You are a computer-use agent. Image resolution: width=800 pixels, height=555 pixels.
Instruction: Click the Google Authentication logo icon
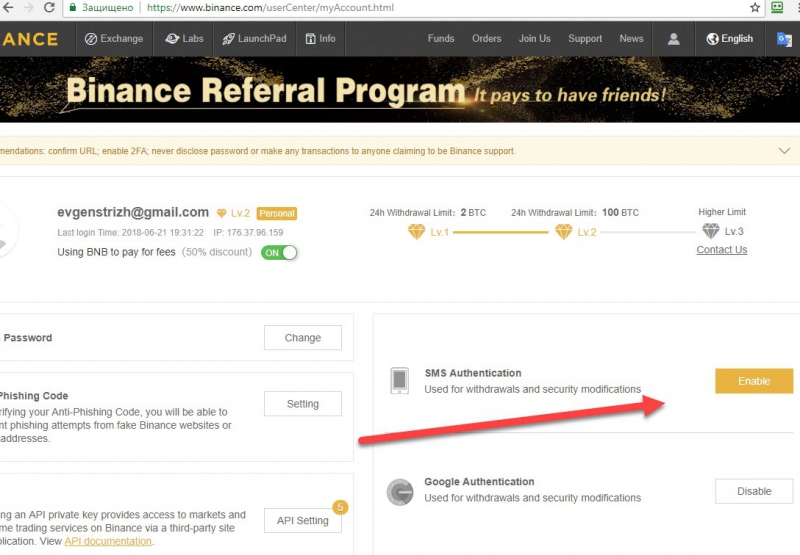pos(400,492)
